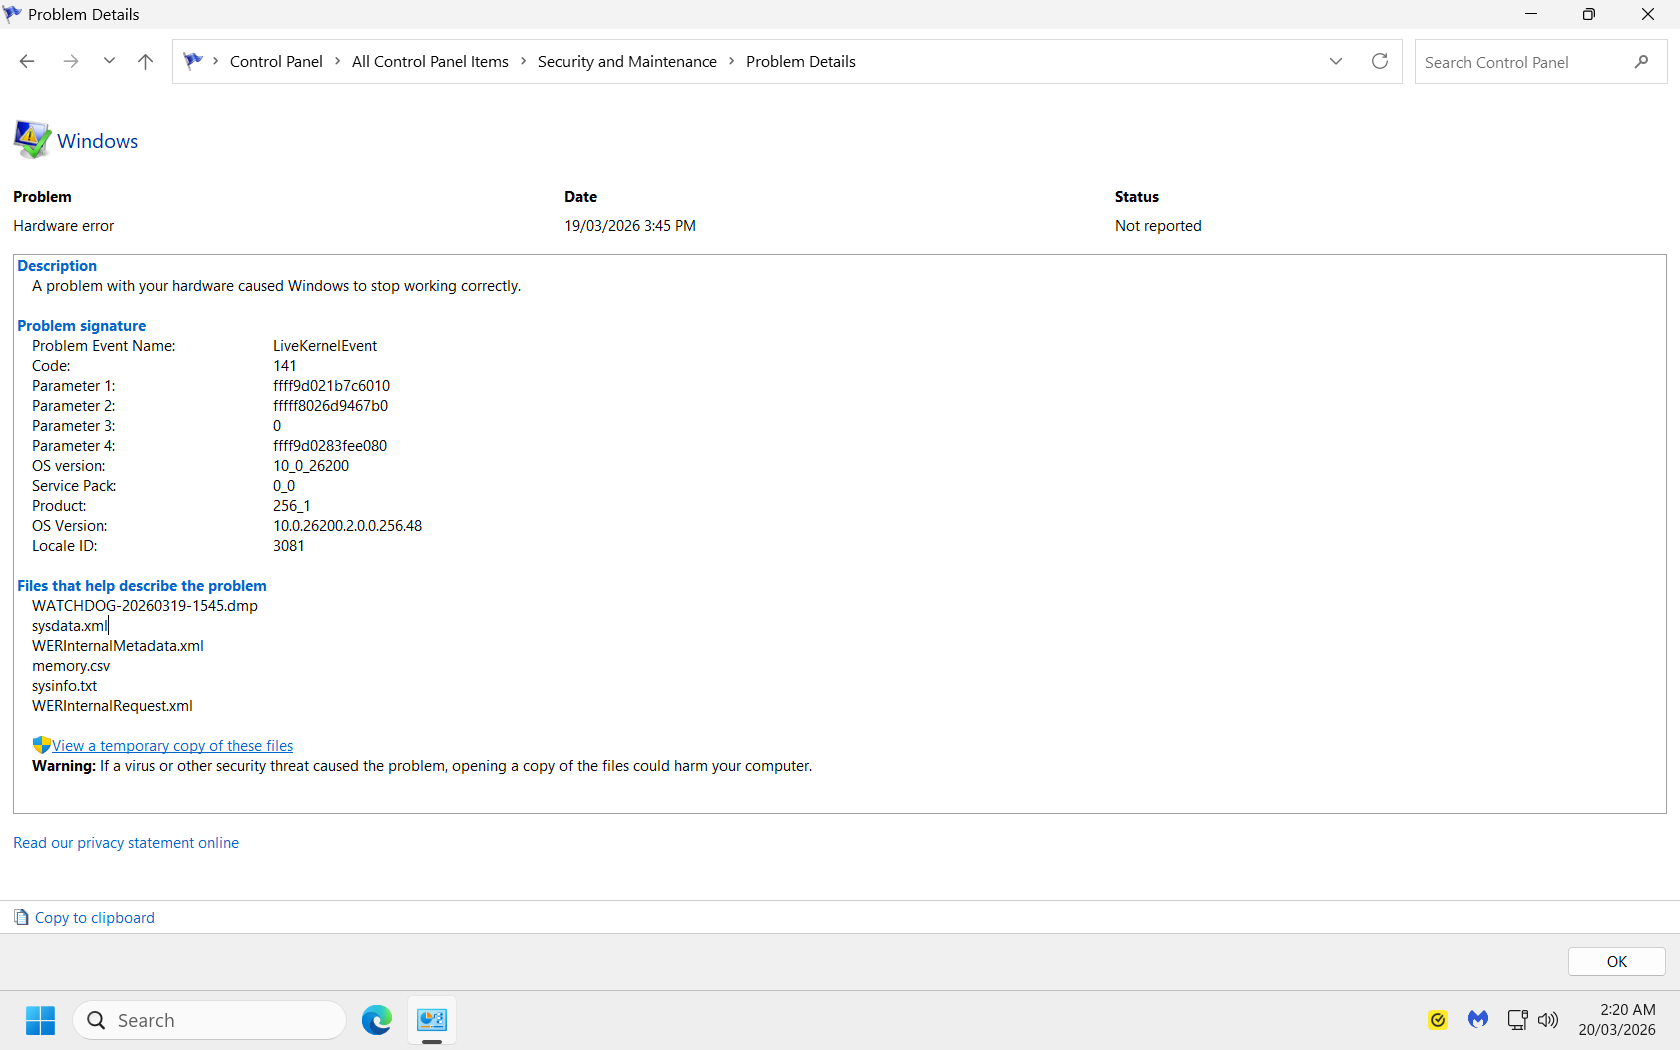Click the taskbar Search box
1680x1050 pixels.
click(x=210, y=1020)
